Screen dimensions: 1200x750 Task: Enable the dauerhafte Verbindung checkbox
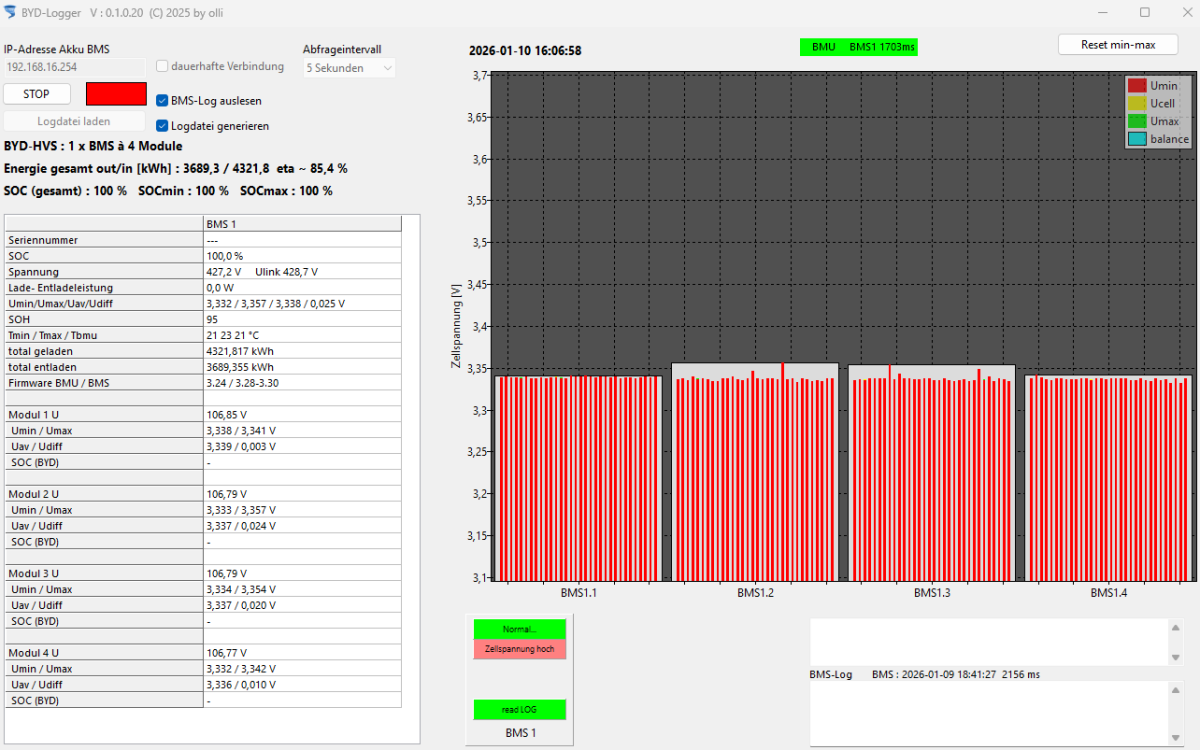coord(163,67)
